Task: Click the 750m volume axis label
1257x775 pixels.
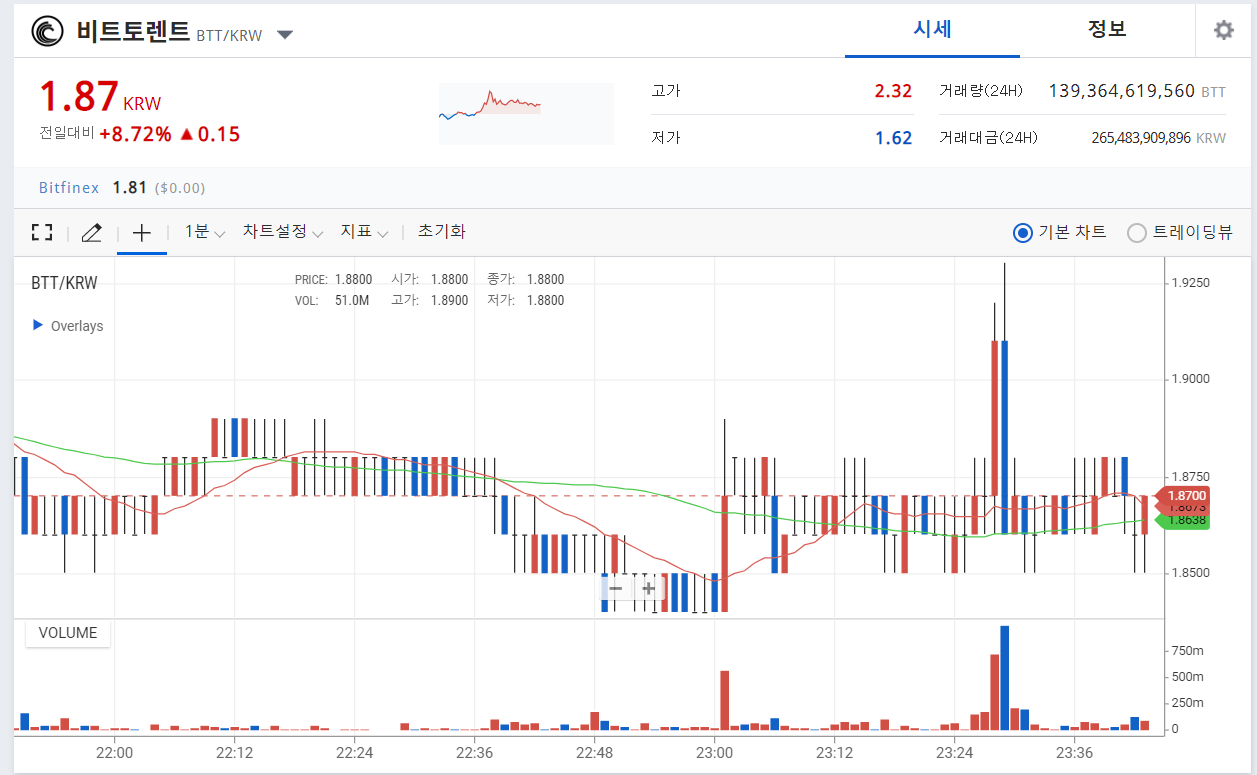Action: 1188,650
